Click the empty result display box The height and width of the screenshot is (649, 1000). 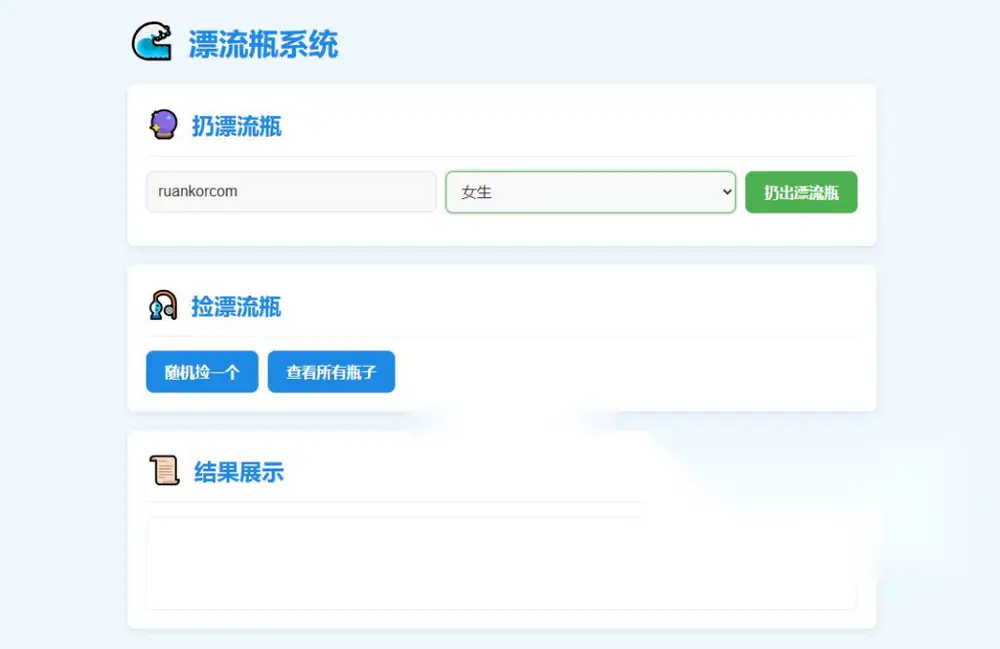pyautogui.click(x=501, y=564)
